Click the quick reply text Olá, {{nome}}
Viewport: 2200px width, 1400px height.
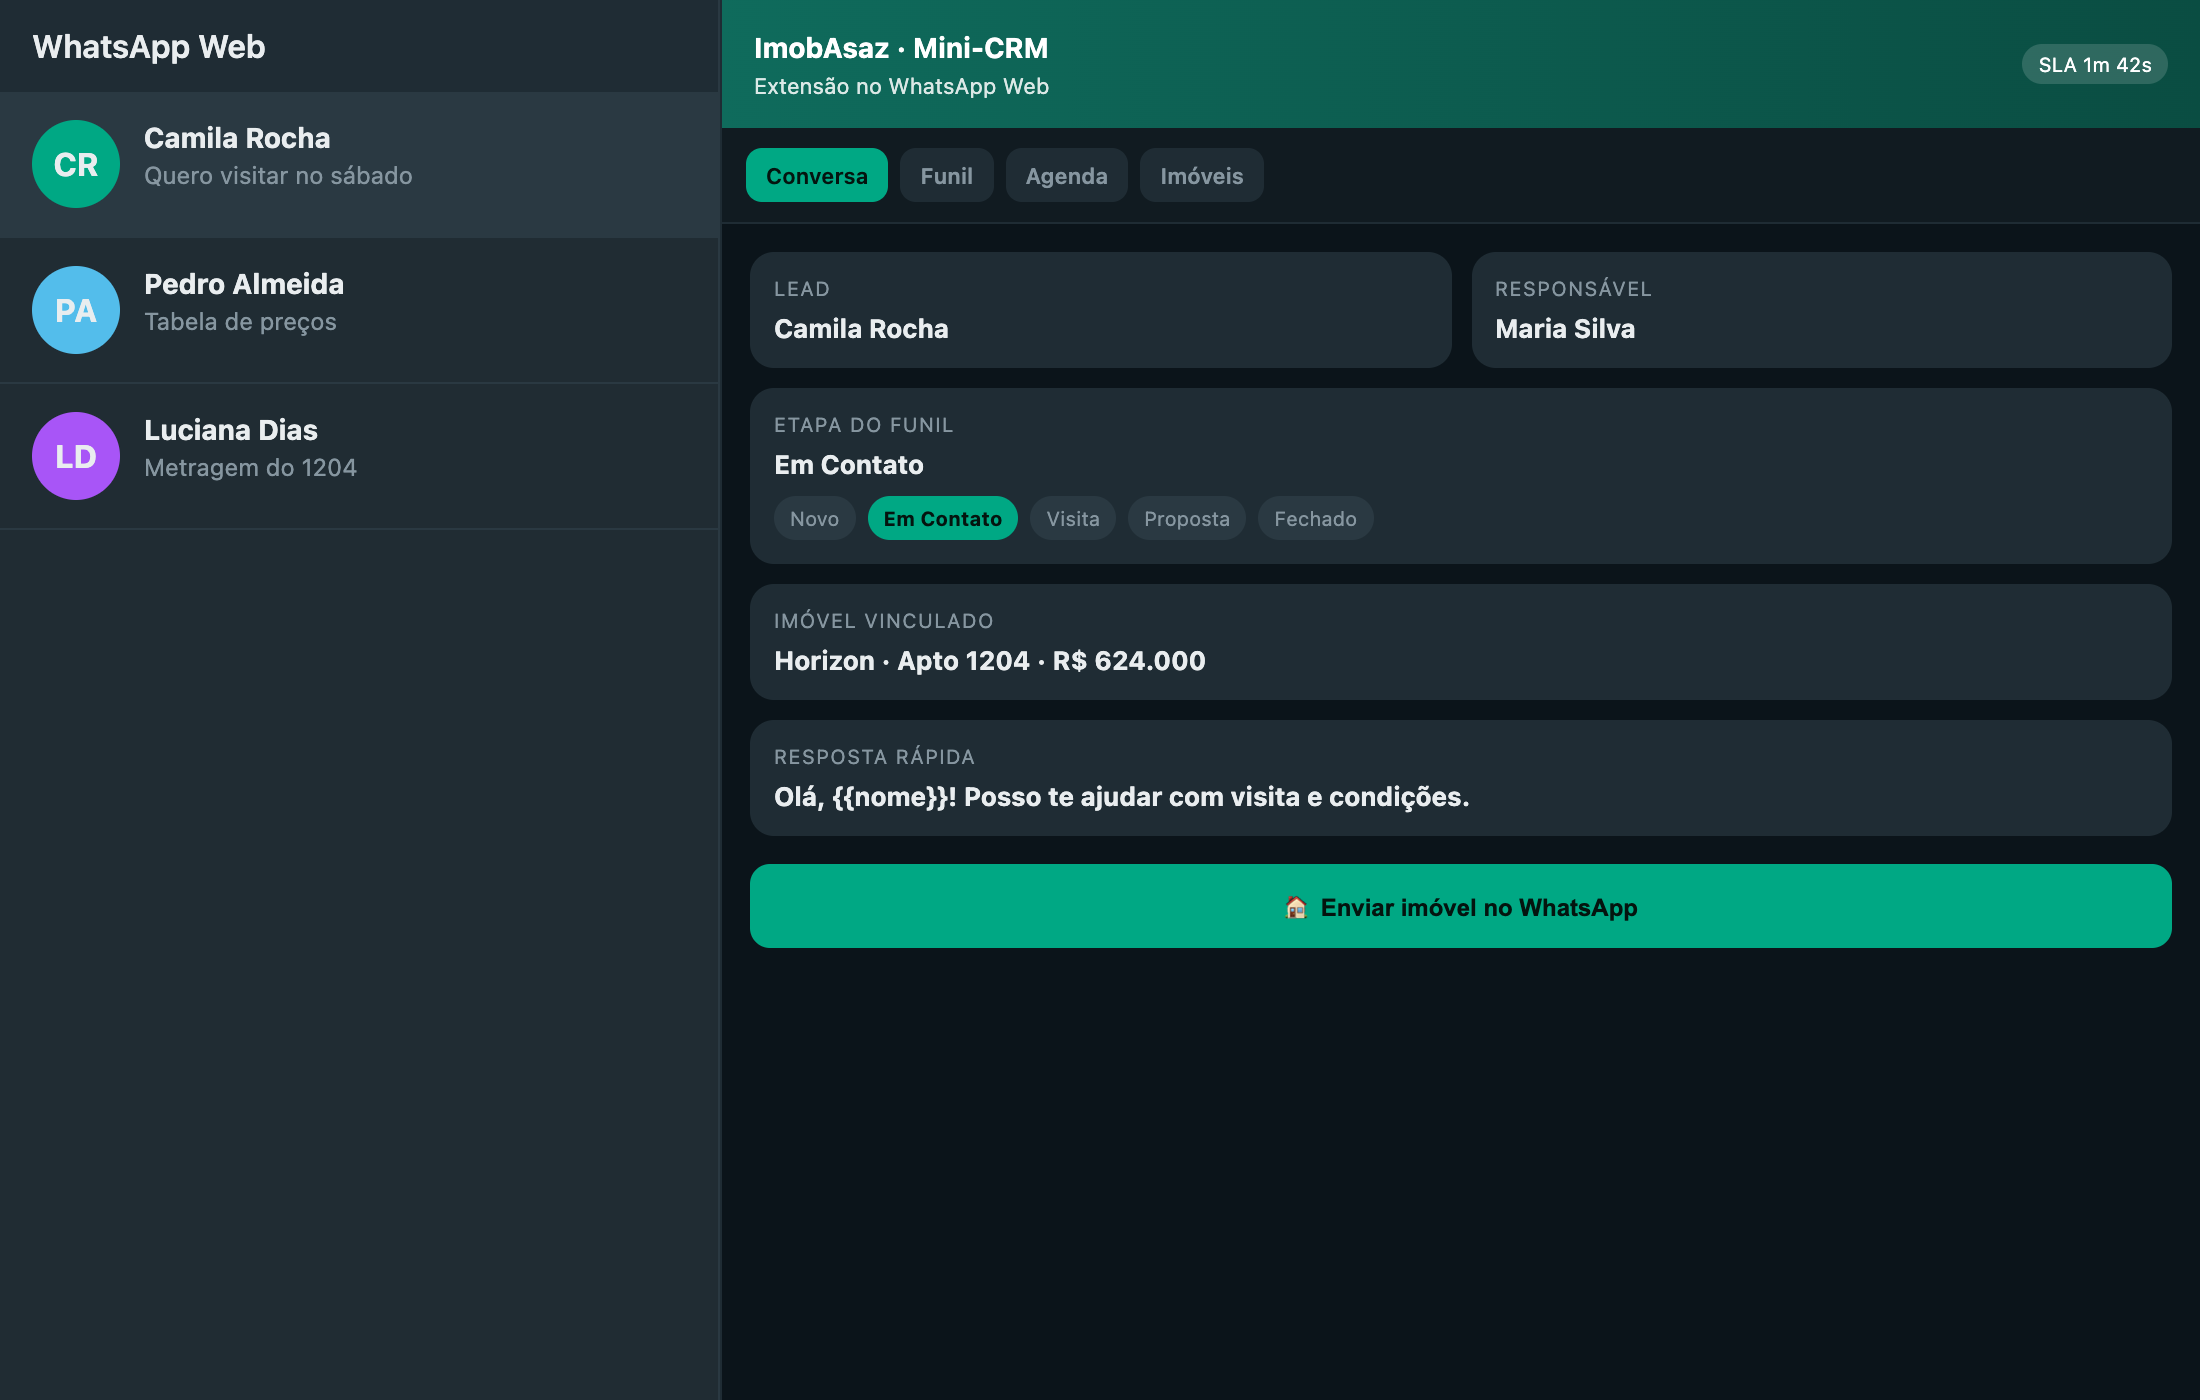1121,797
